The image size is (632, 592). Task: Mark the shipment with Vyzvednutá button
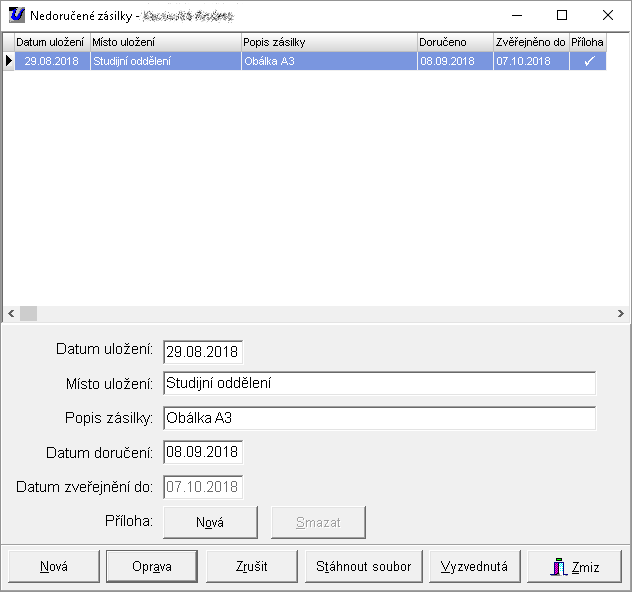click(x=474, y=566)
